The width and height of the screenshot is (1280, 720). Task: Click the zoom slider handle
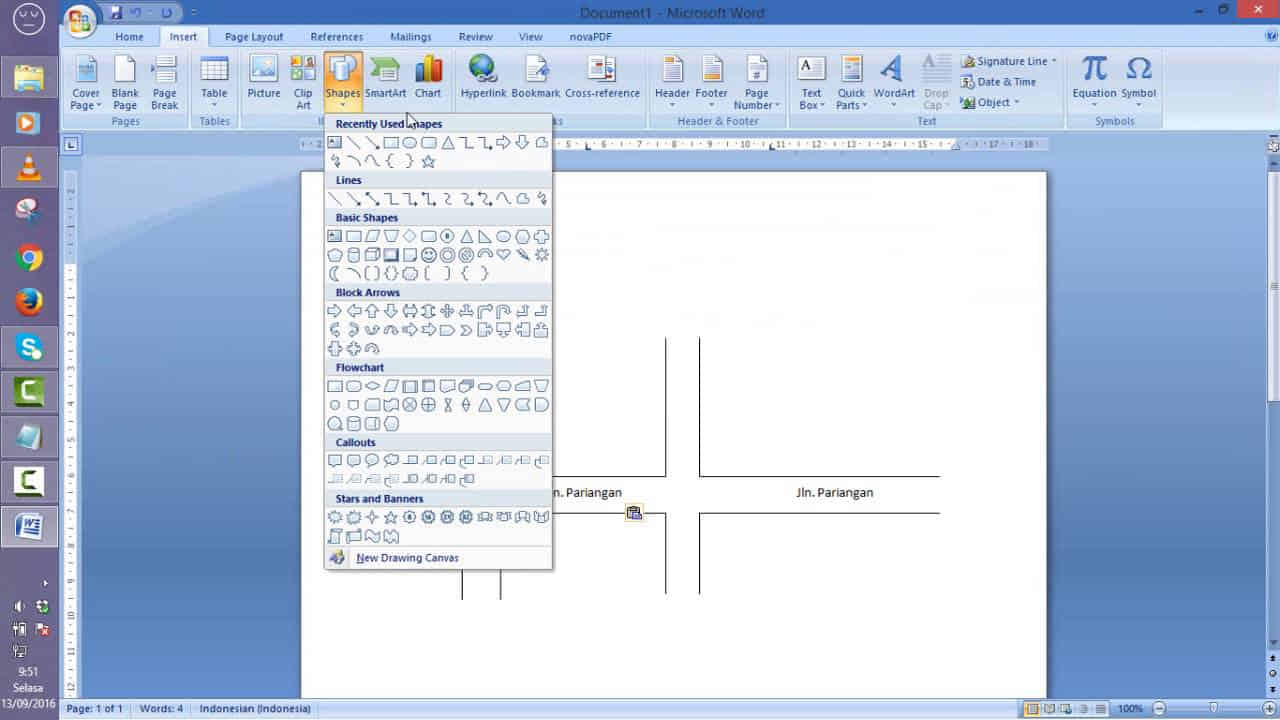point(1213,708)
